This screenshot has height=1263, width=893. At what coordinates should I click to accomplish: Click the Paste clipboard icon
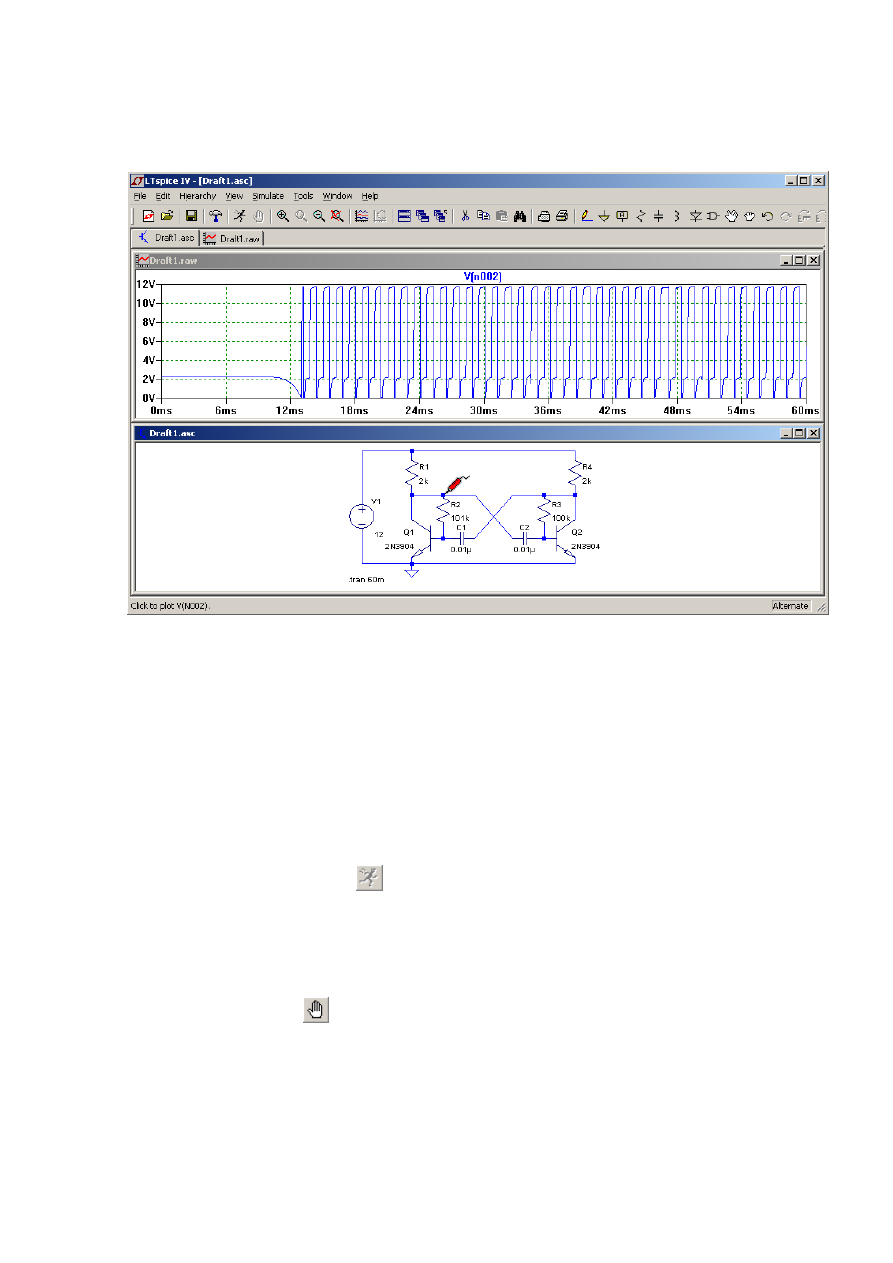[501, 215]
